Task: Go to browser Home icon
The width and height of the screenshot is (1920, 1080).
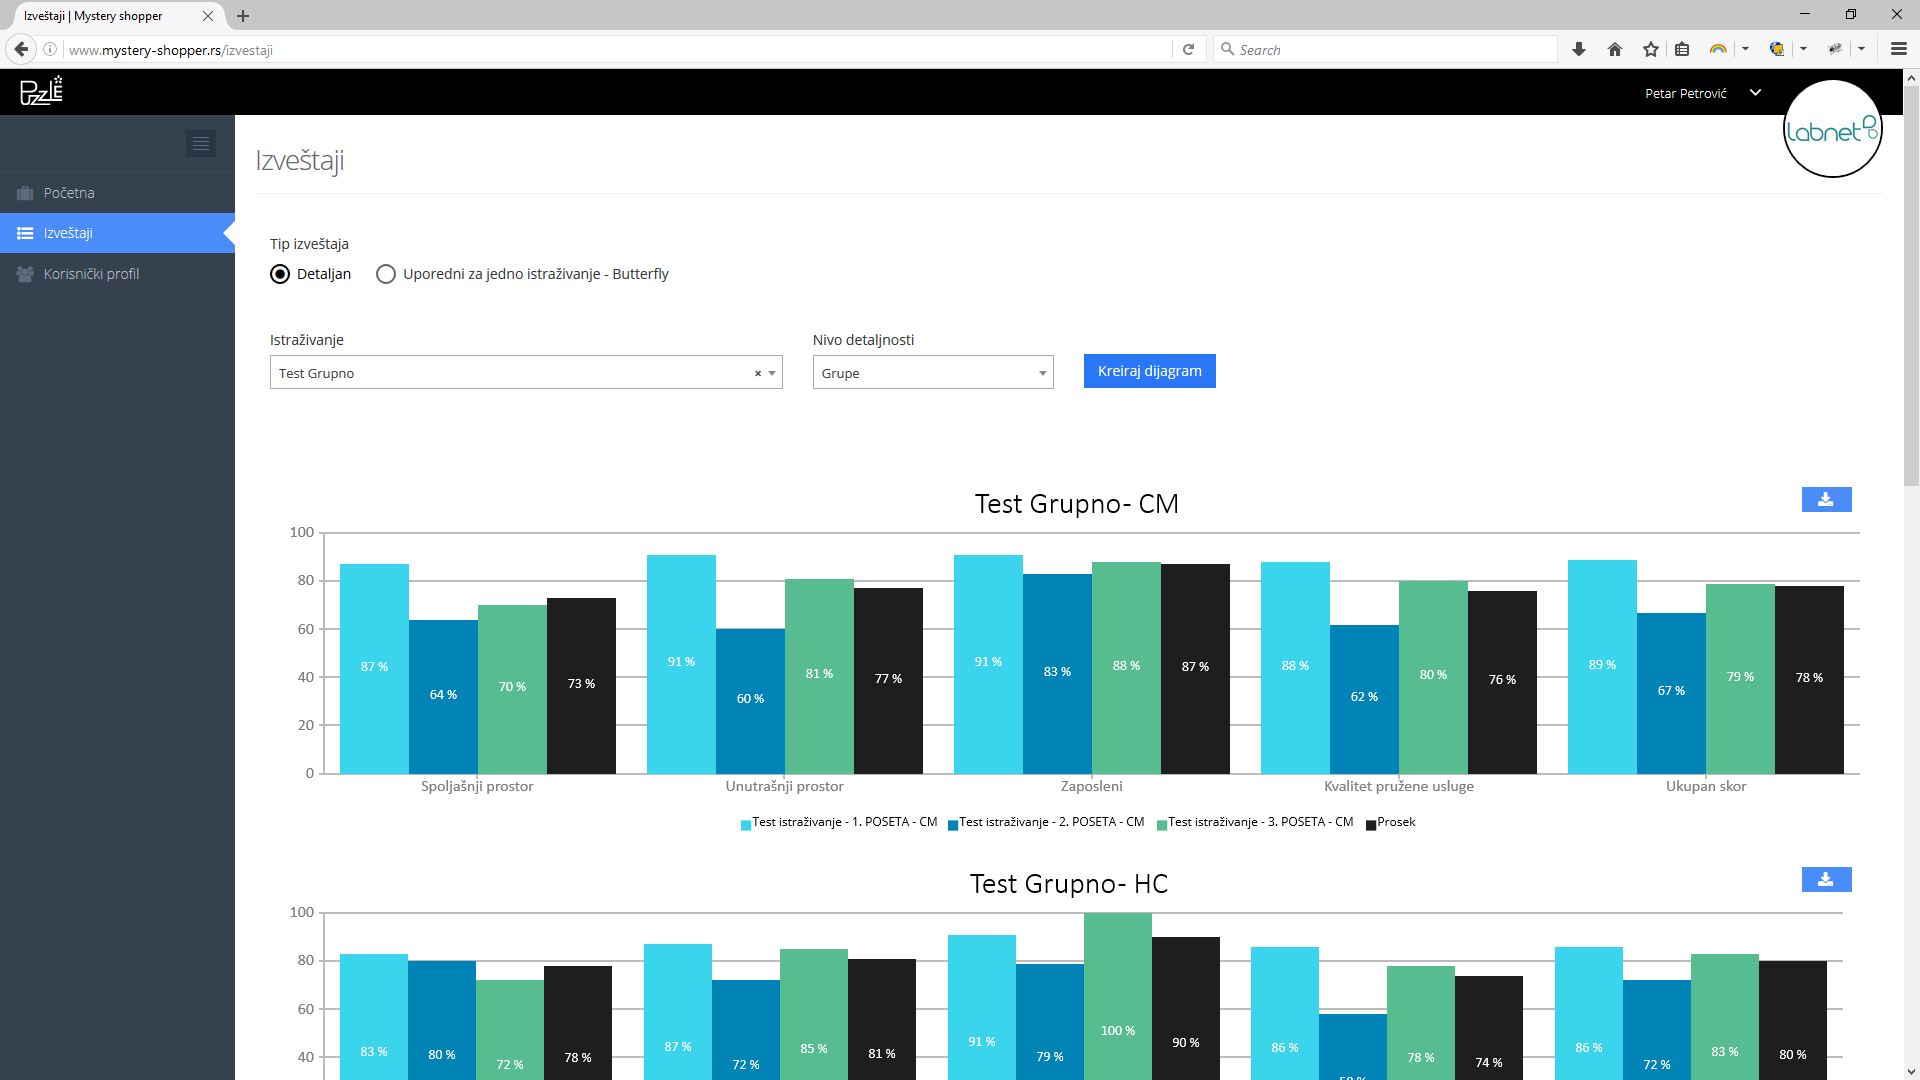Action: pos(1615,49)
